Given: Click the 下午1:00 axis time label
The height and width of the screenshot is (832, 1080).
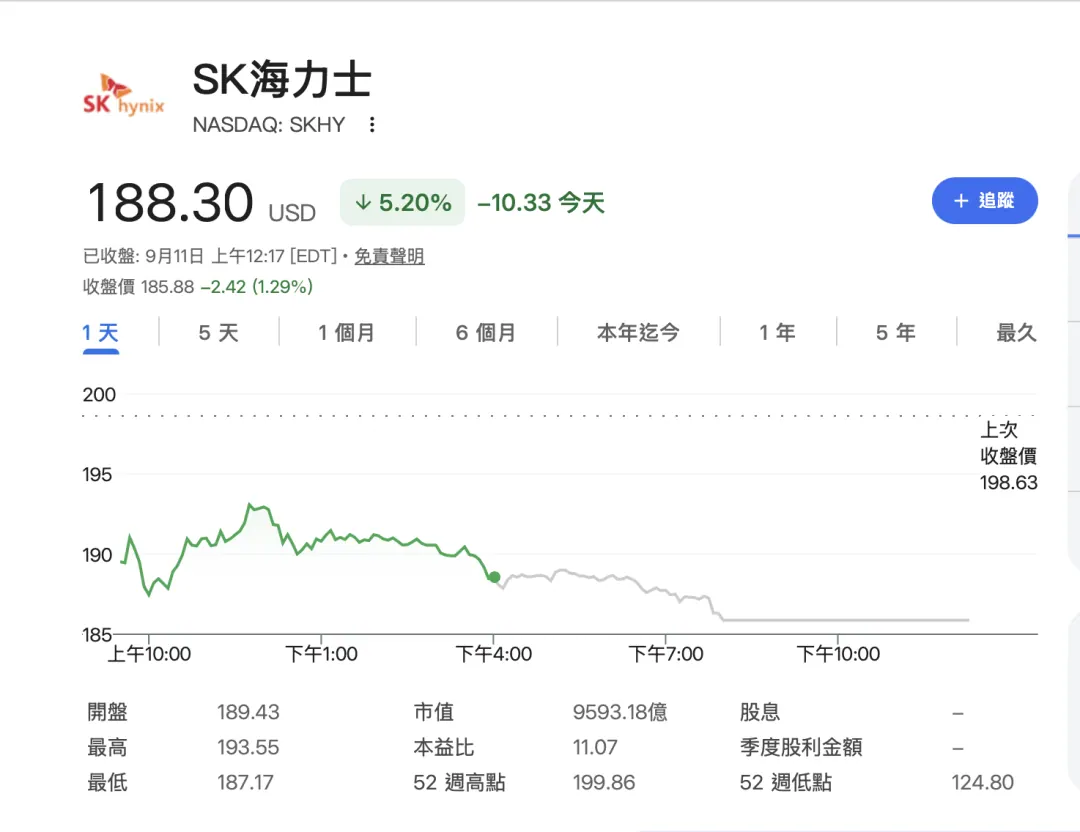Looking at the screenshot, I should [x=321, y=654].
